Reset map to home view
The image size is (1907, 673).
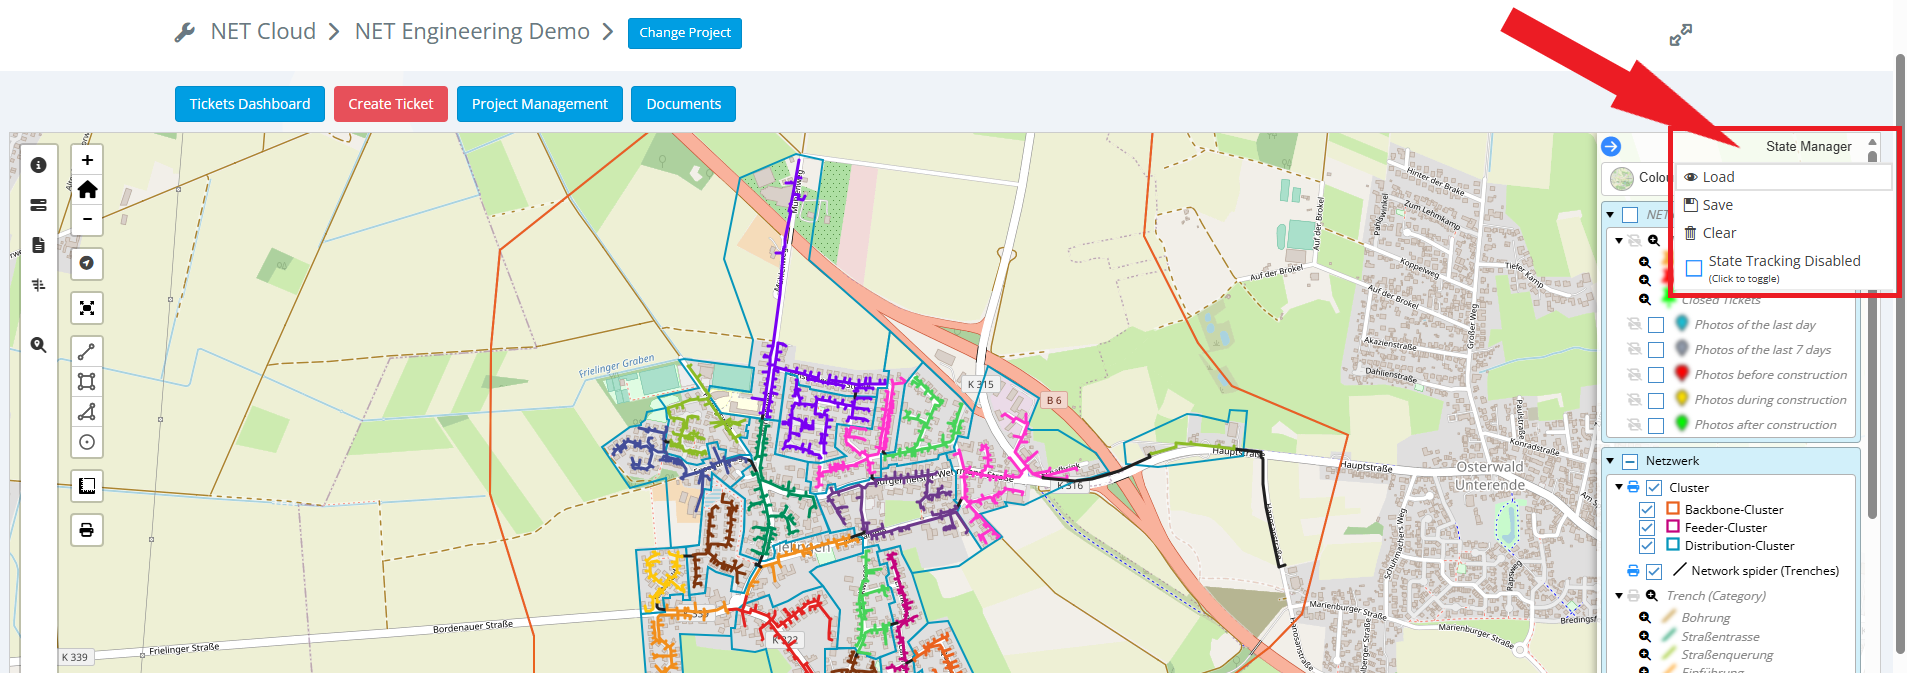coord(87,190)
